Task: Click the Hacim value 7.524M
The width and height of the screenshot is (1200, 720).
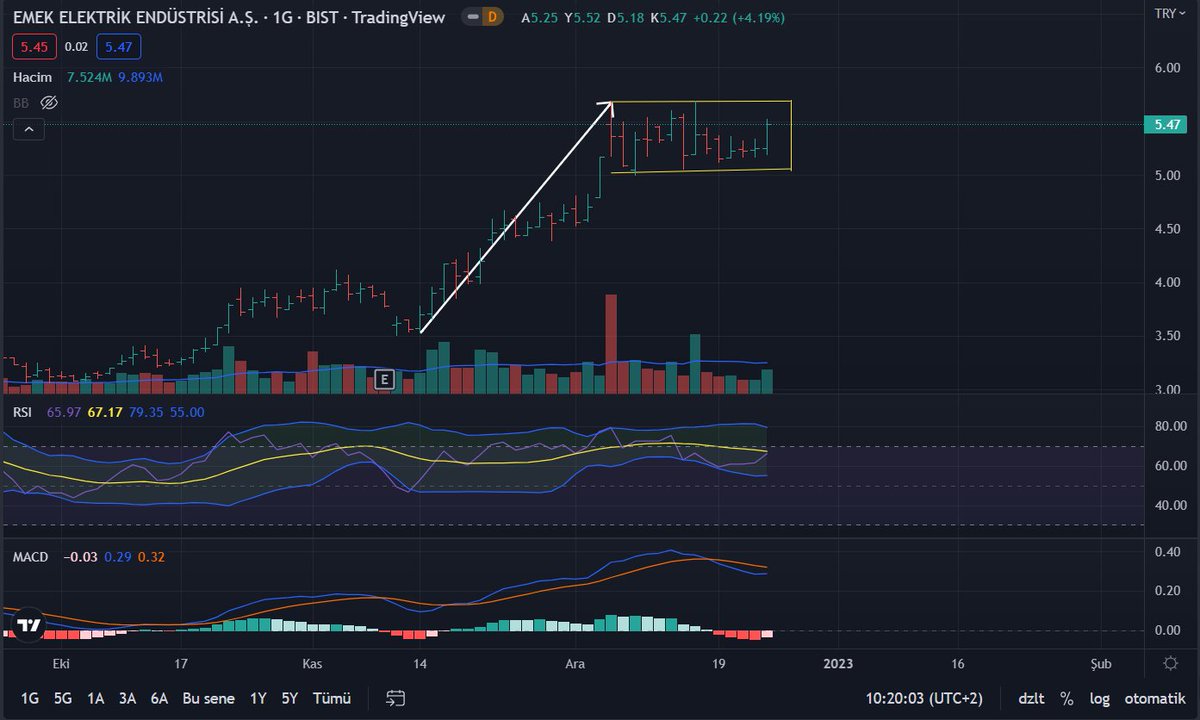Action: point(87,77)
